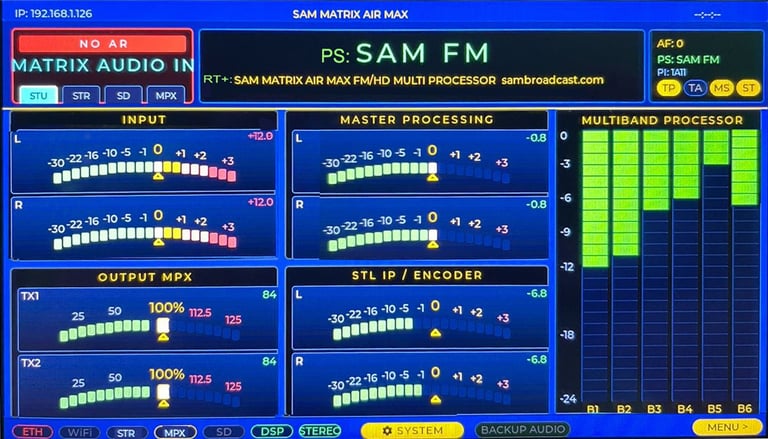Click the ETH status indicator

[x=32, y=432]
